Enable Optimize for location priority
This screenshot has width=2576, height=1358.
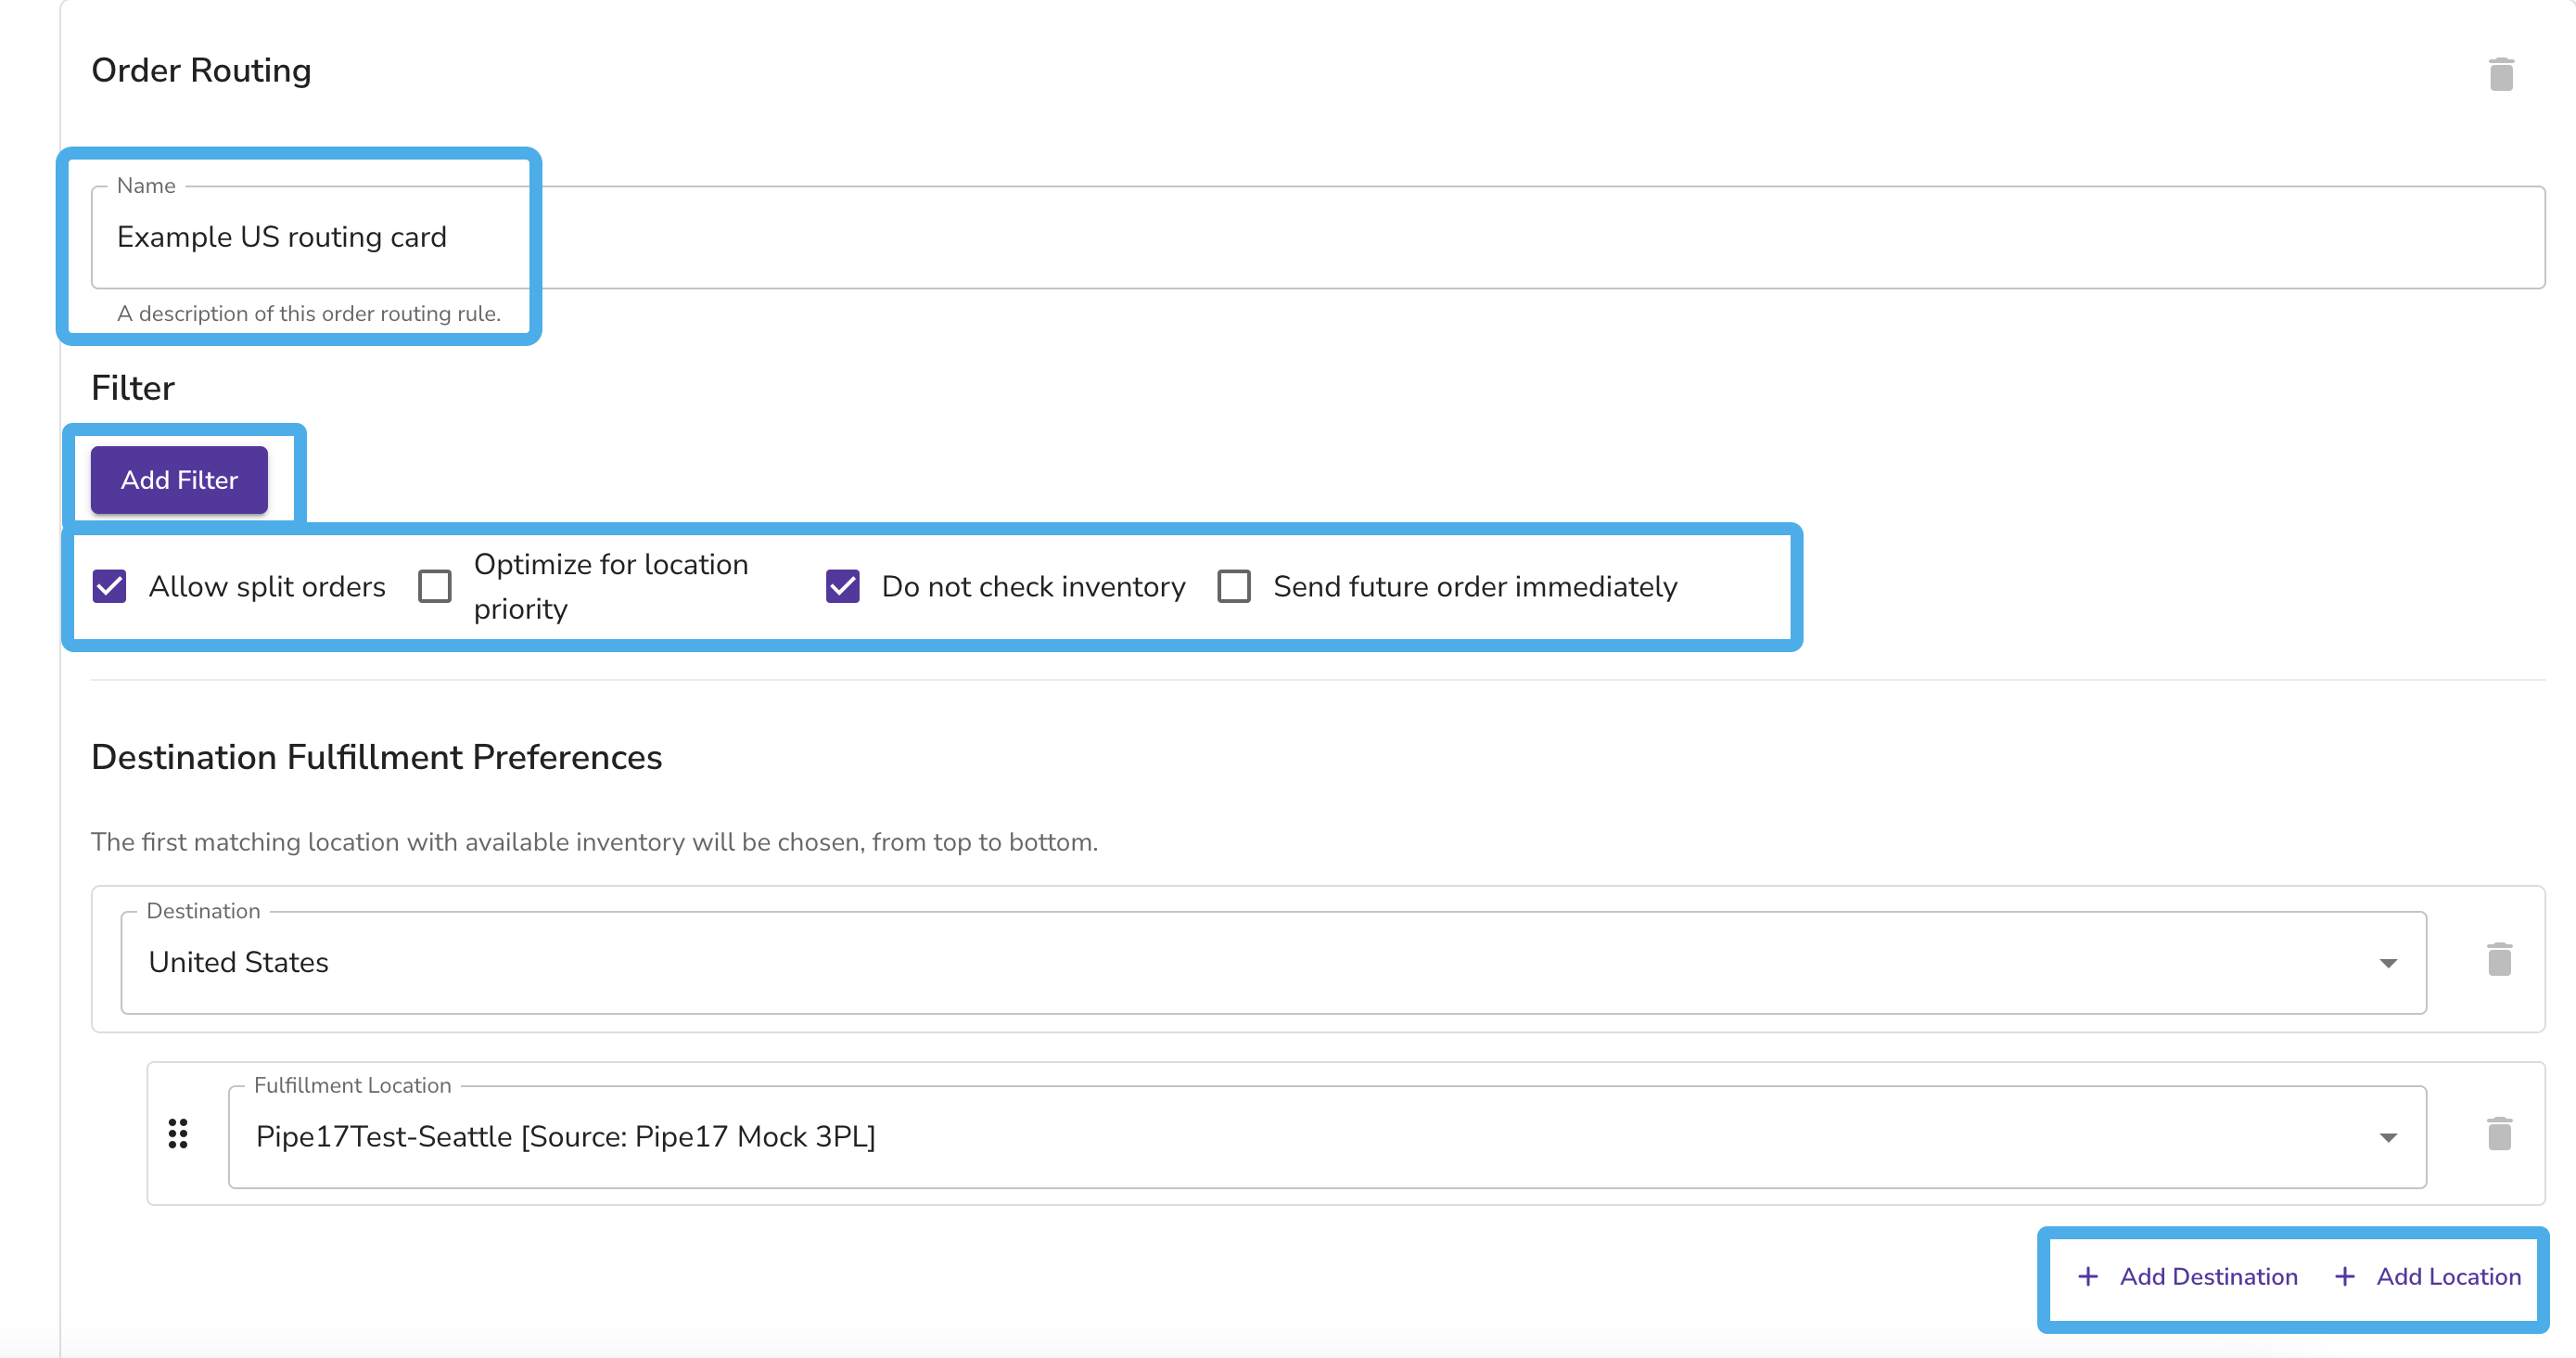click(435, 586)
